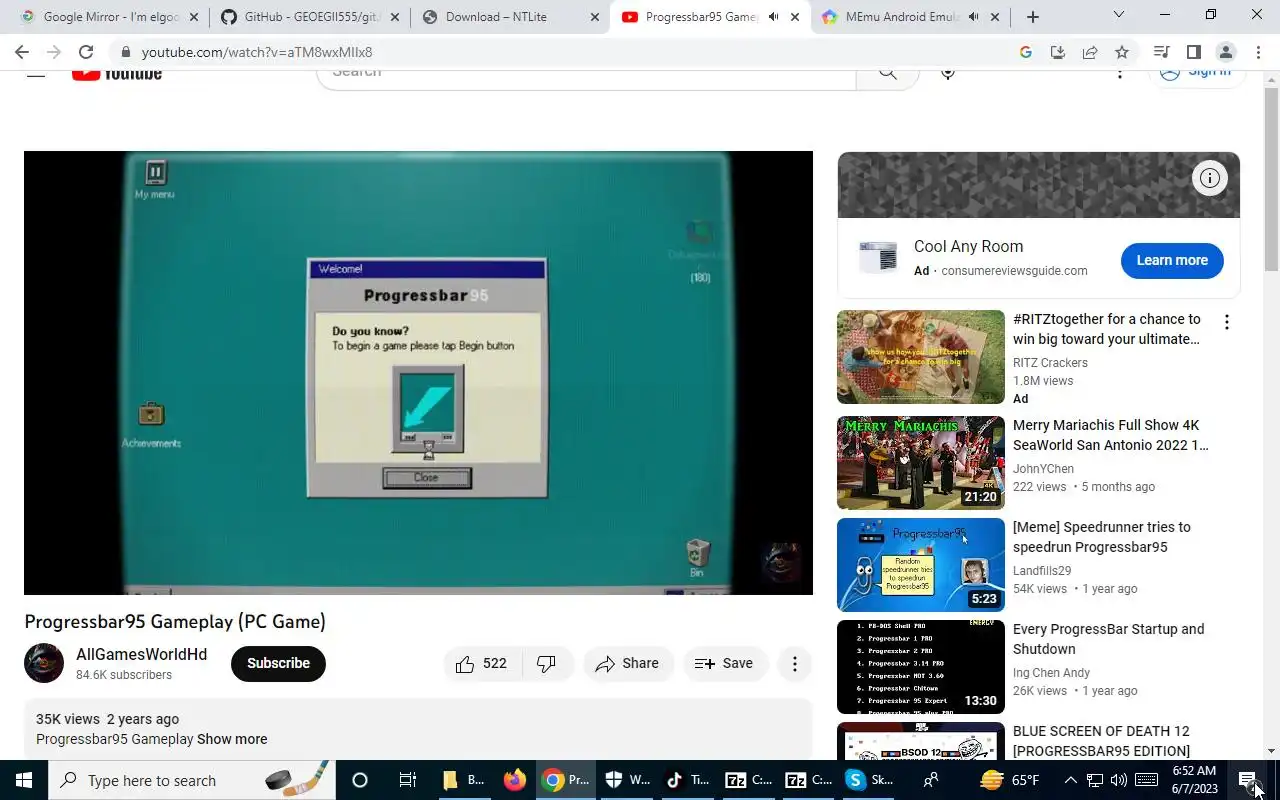Click the Progressbar95 video player
1280x800 pixels.
coord(418,373)
